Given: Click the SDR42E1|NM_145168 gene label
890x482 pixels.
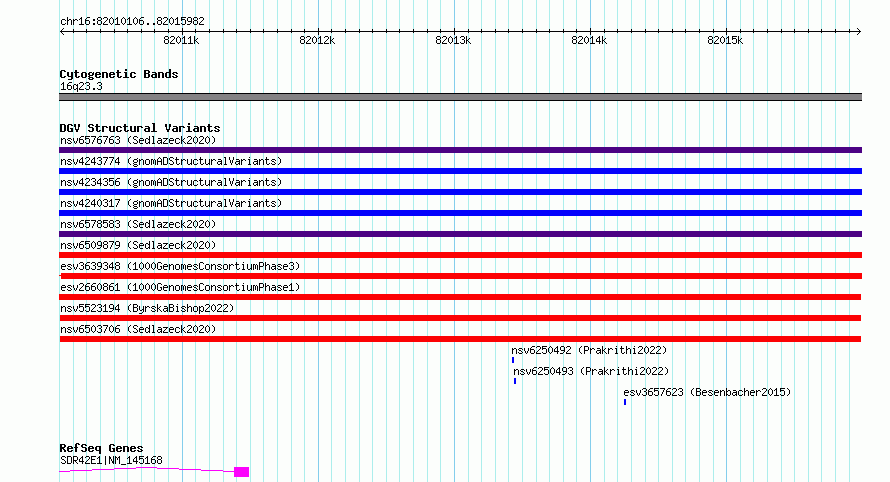Looking at the screenshot, I should pyautogui.click(x=111, y=460).
